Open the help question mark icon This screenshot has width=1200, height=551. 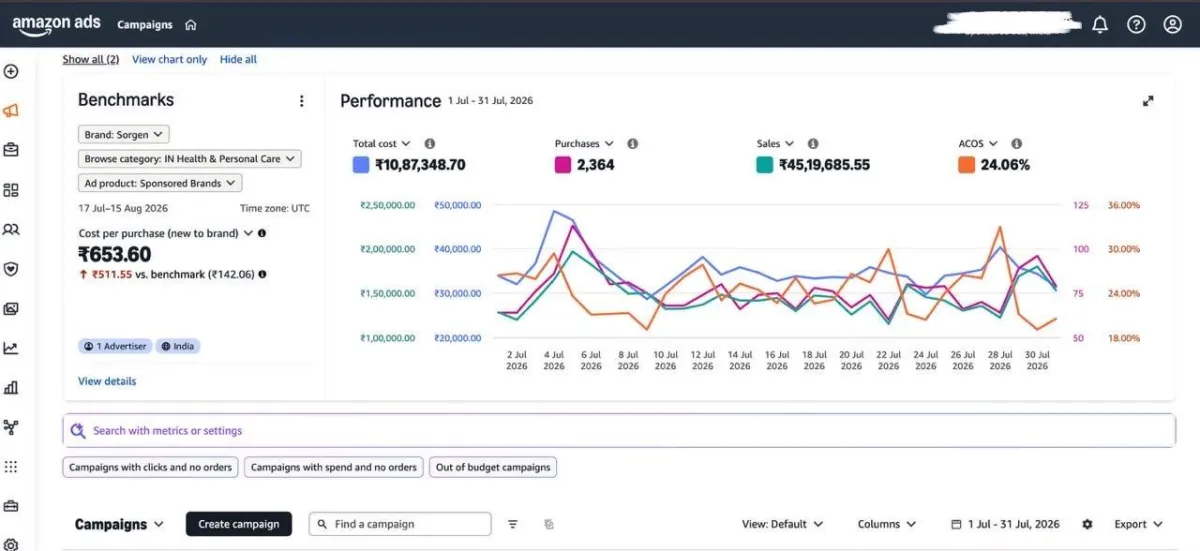[1136, 25]
